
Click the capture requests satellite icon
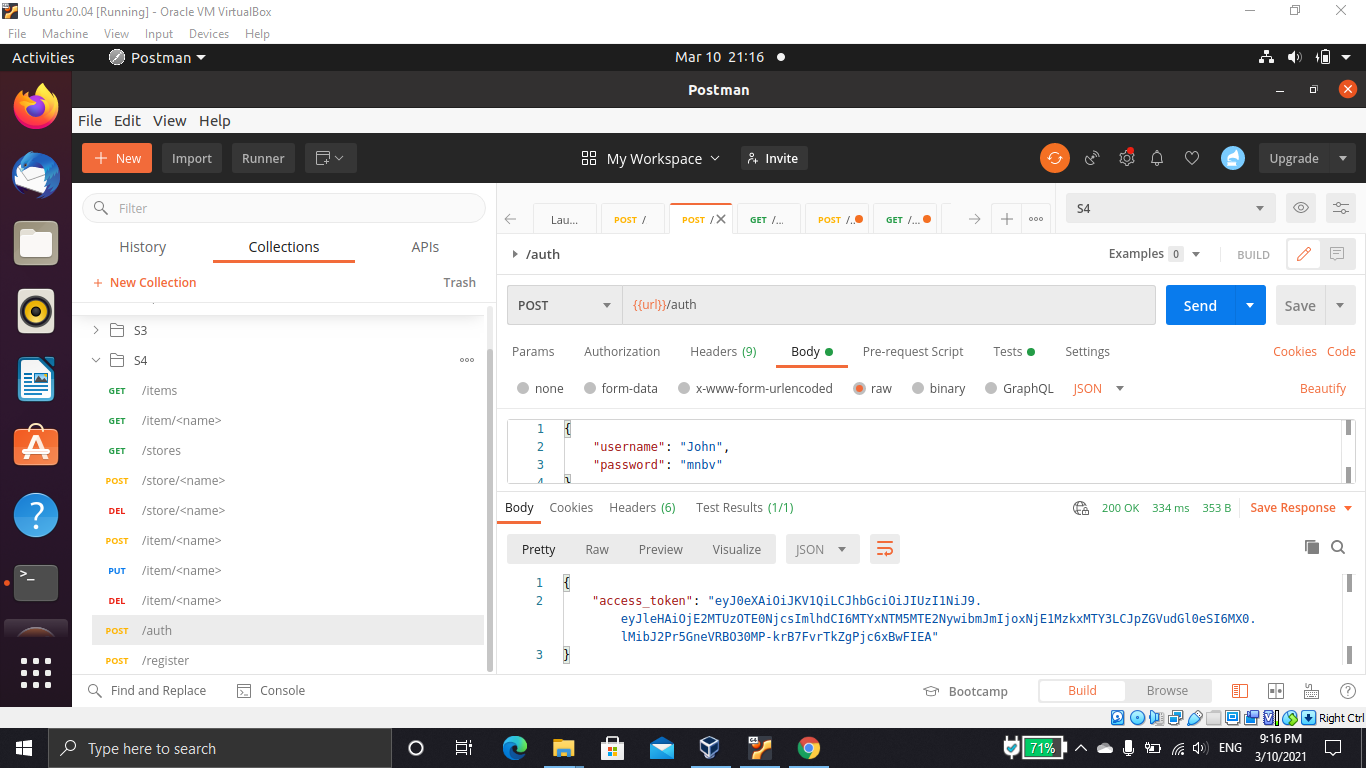click(x=1092, y=158)
